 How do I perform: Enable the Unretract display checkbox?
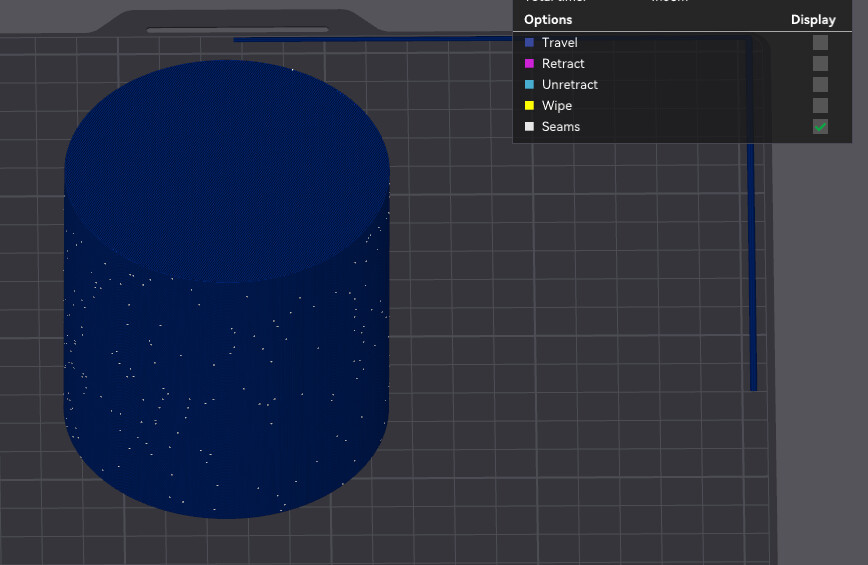[820, 85]
